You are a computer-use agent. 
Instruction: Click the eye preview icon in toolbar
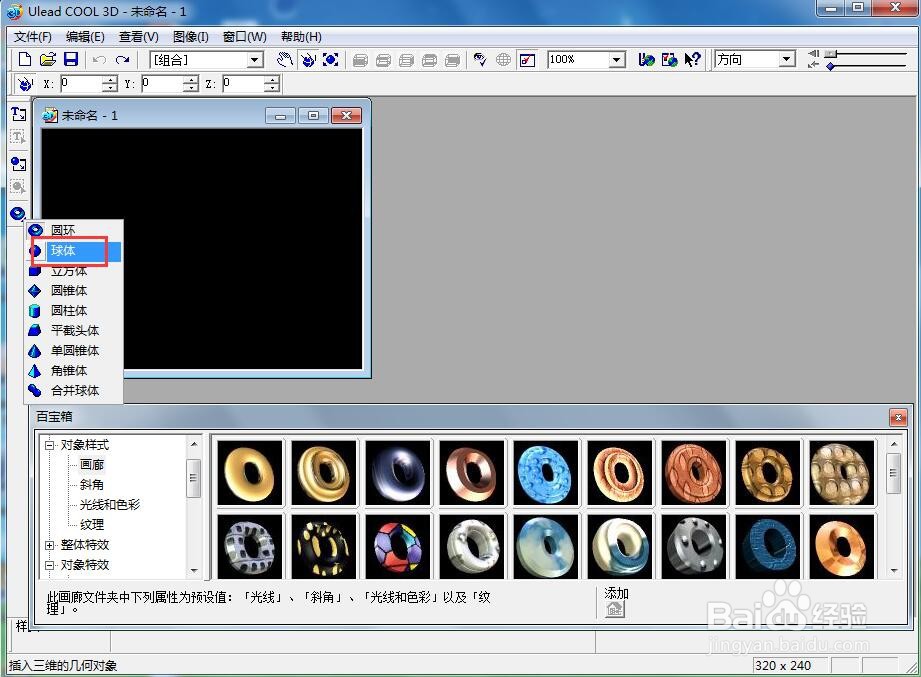point(480,59)
